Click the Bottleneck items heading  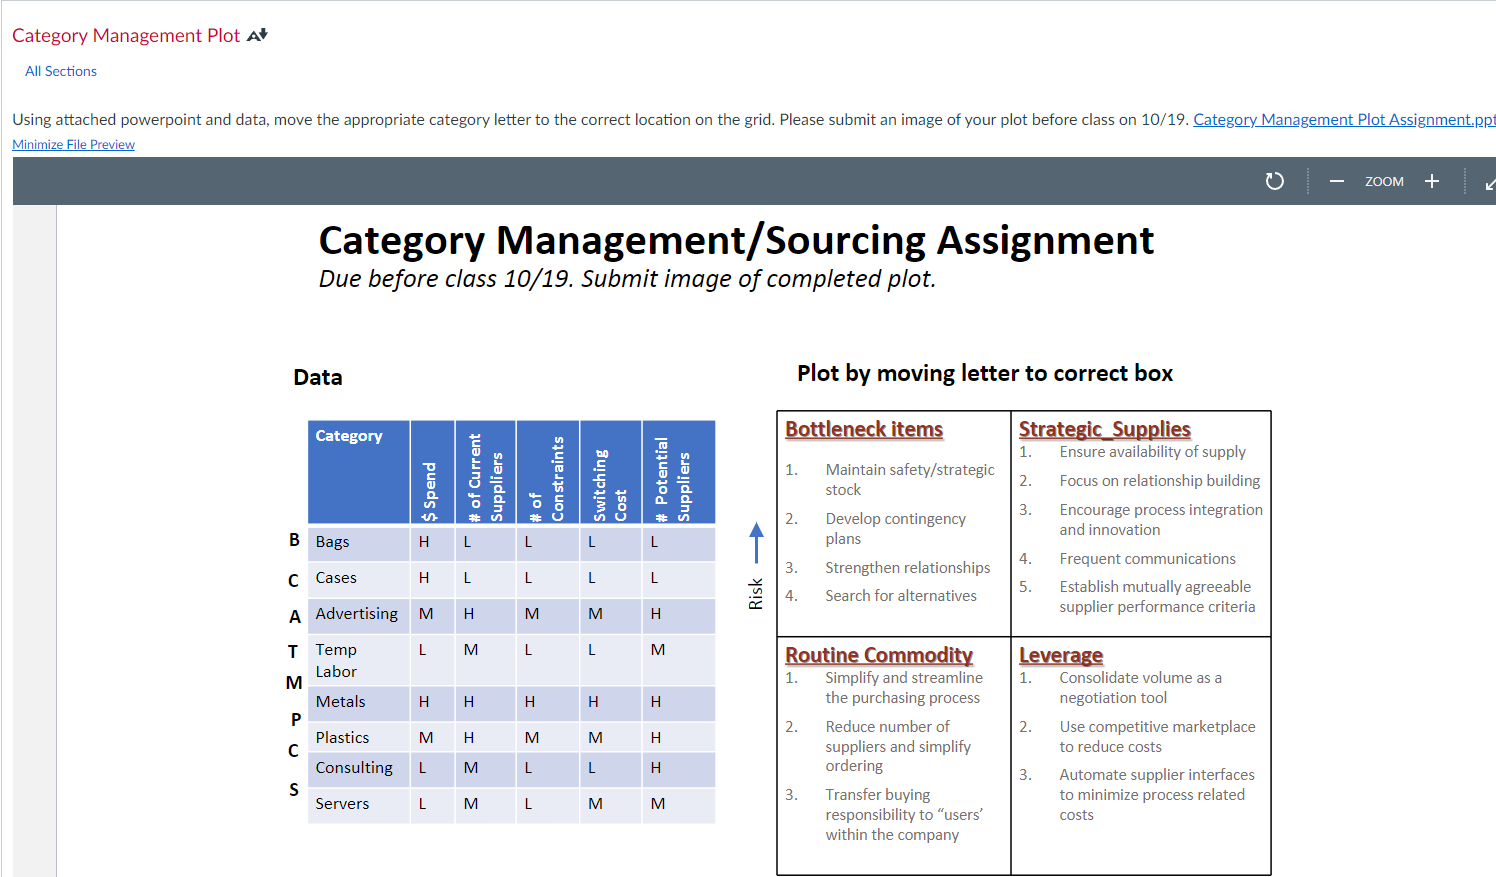(x=863, y=428)
